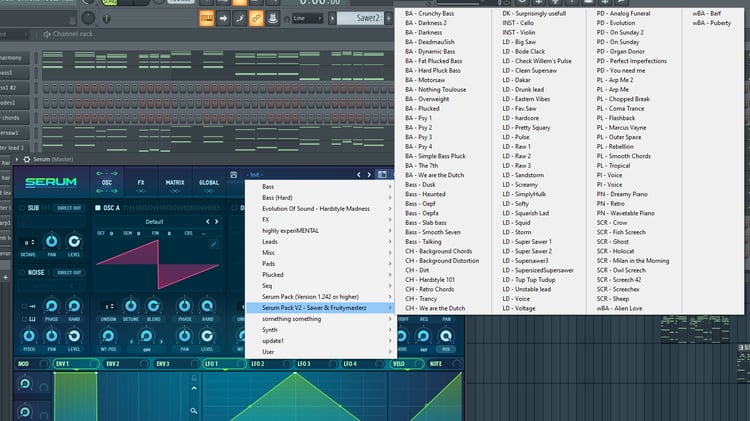Toggle the OSC A enable checkbox
Image resolution: width=750 pixels, height=421 pixels.
coord(98,208)
